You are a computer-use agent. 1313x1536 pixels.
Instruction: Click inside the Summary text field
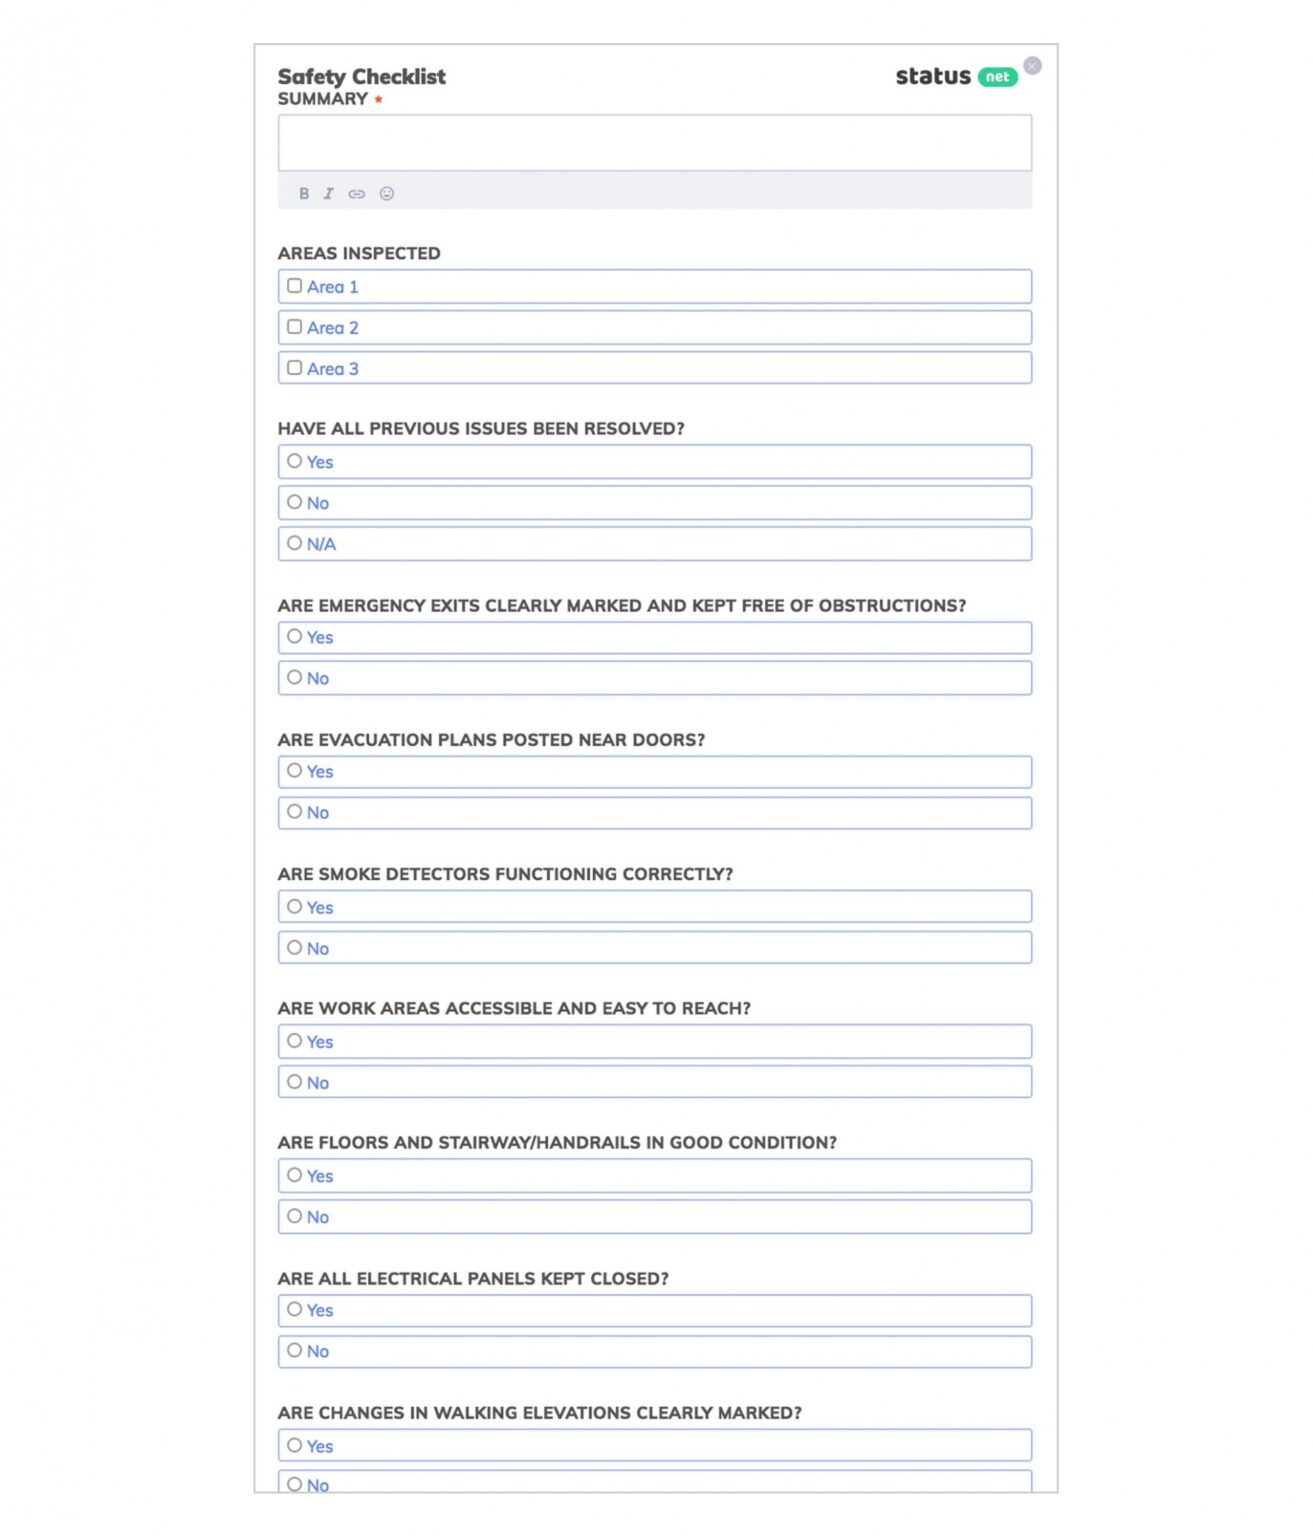pos(655,141)
